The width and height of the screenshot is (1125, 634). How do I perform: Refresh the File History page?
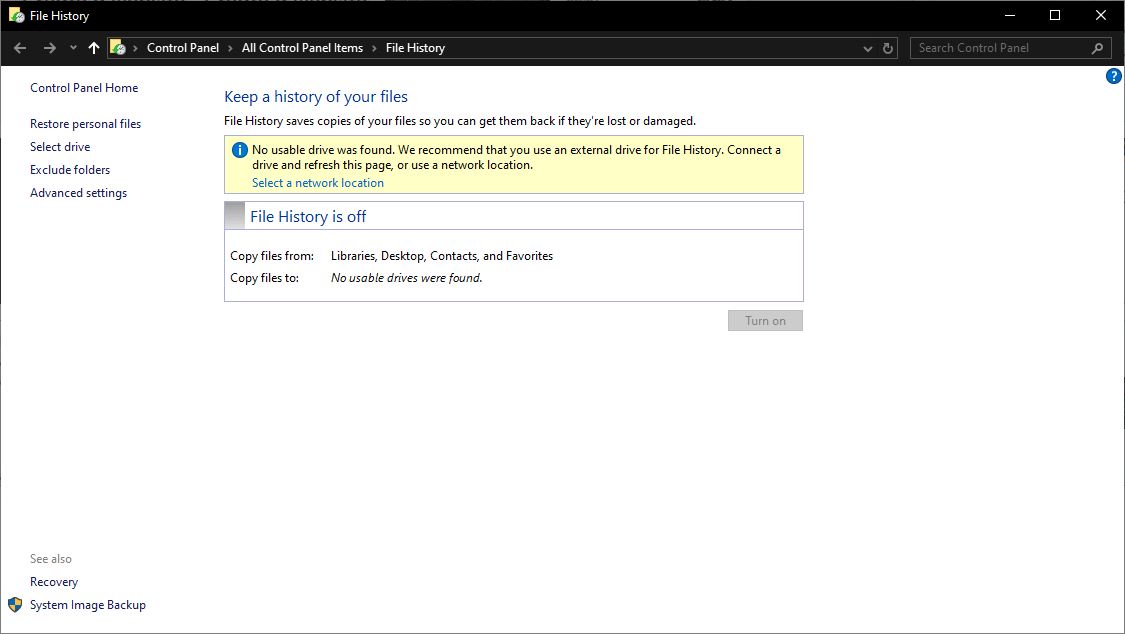pos(888,48)
